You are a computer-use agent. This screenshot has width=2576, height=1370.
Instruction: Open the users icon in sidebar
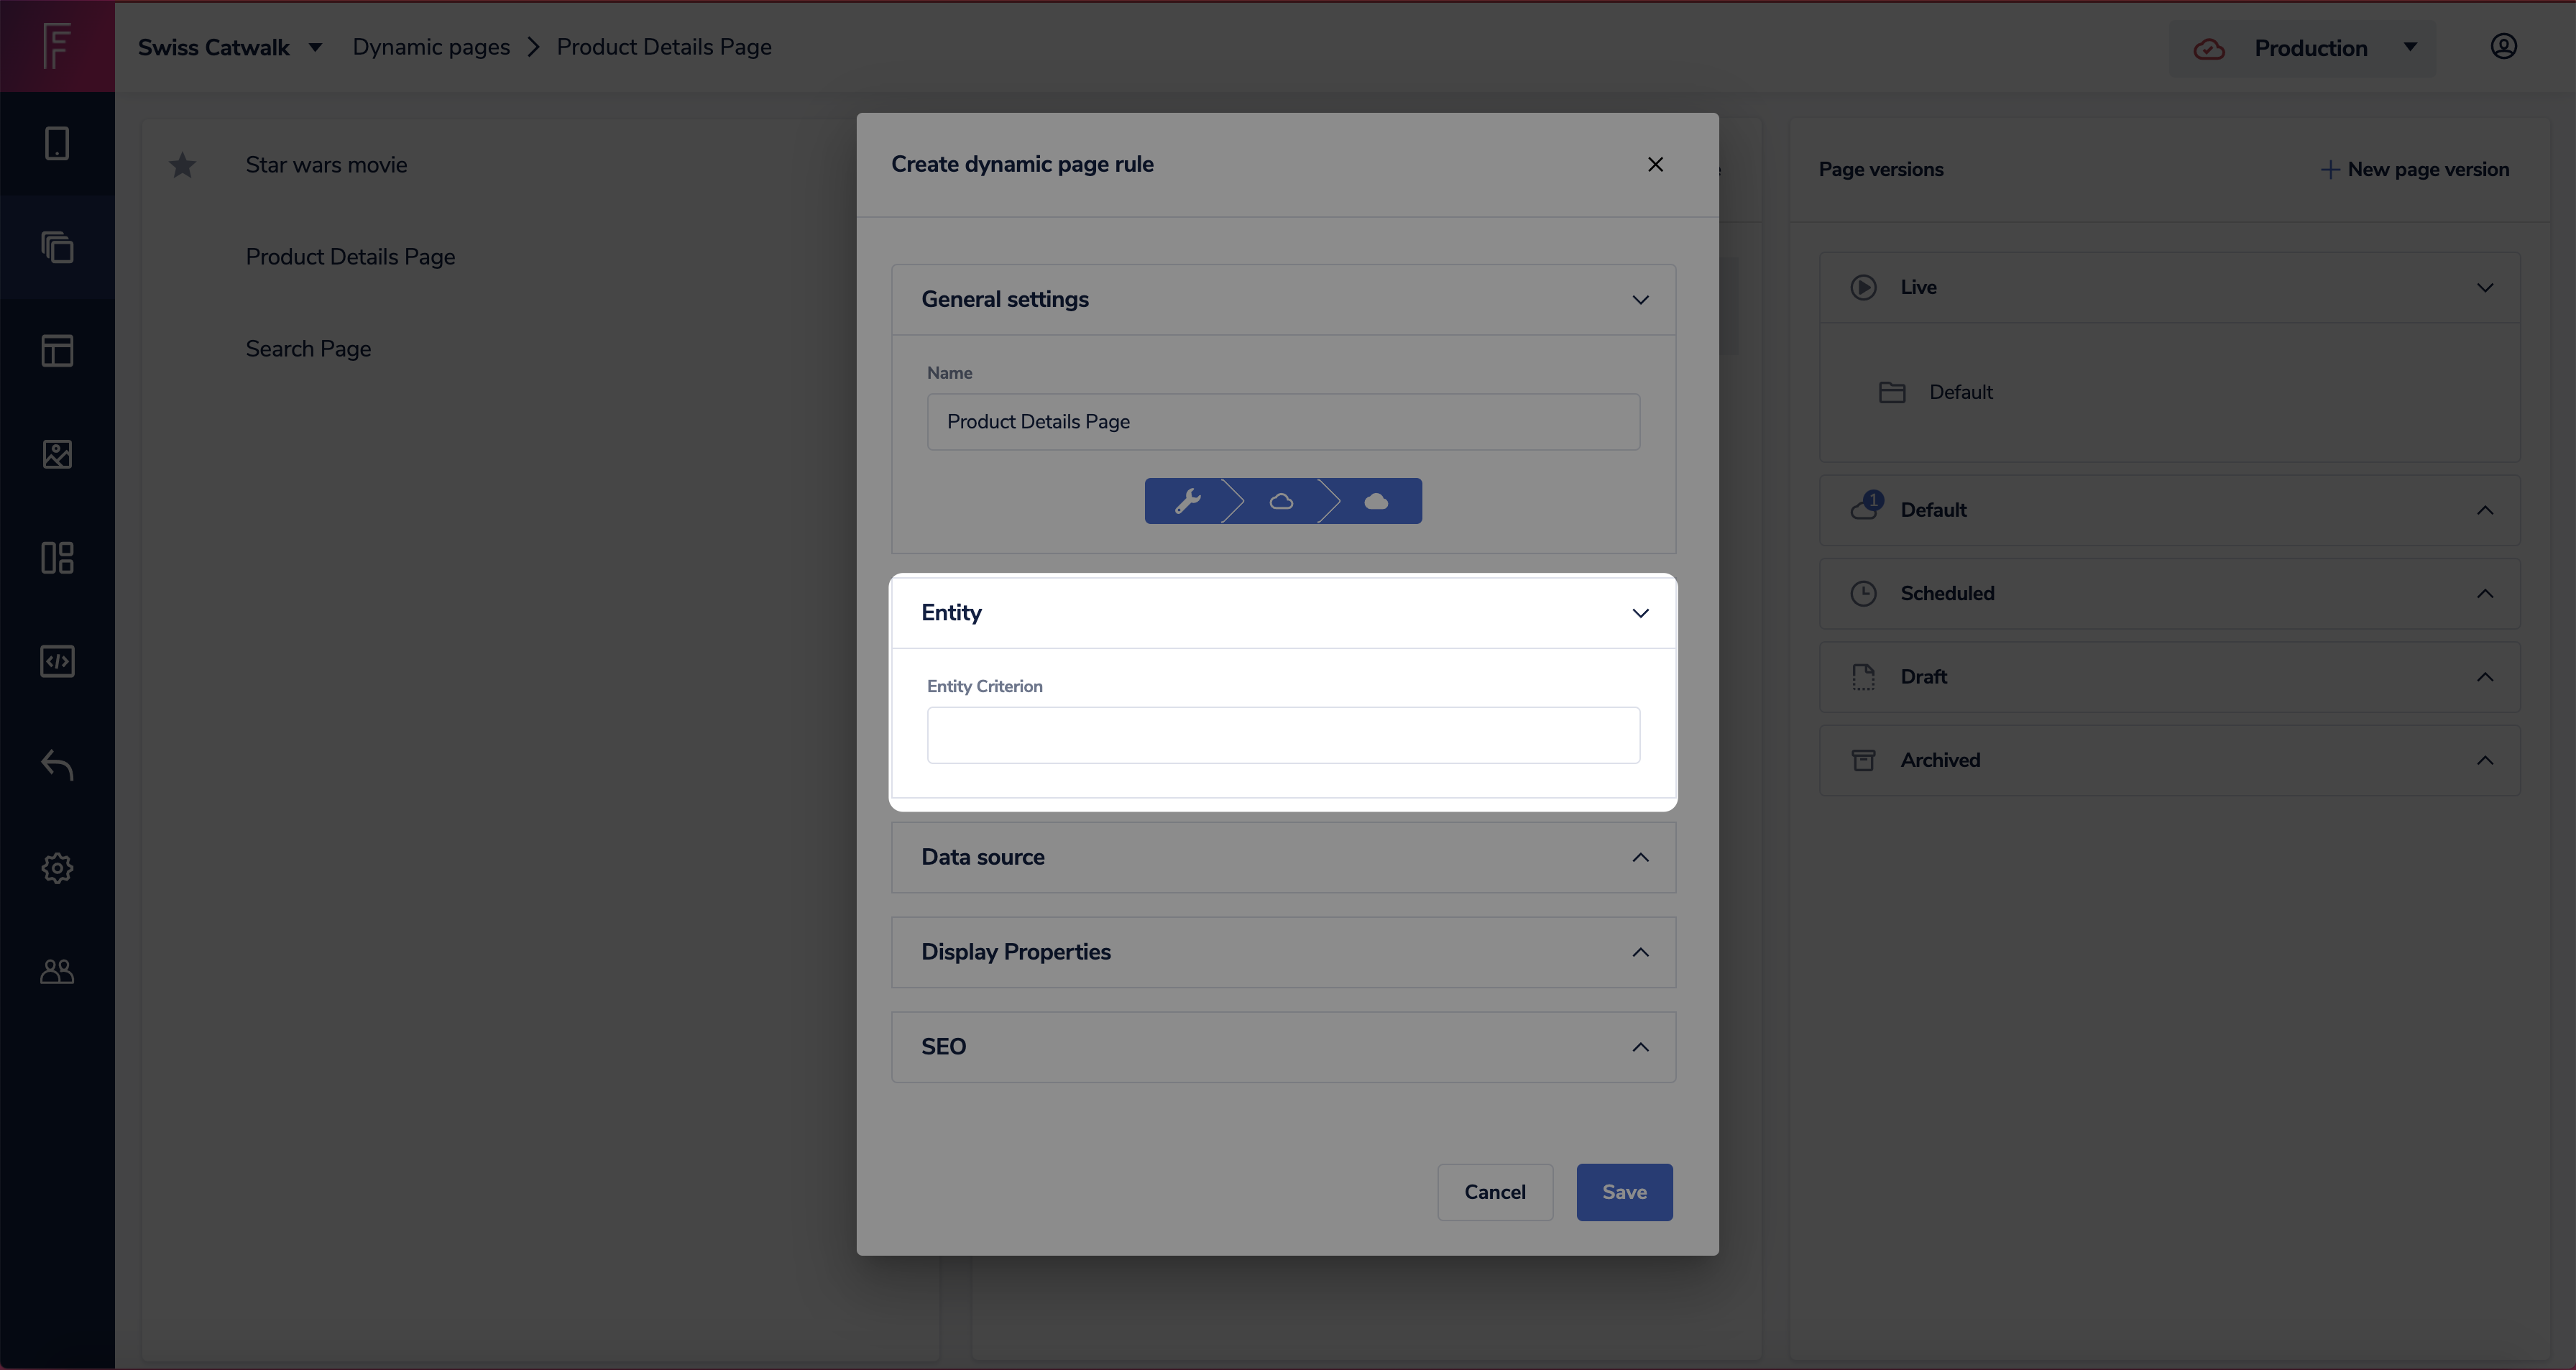57,971
